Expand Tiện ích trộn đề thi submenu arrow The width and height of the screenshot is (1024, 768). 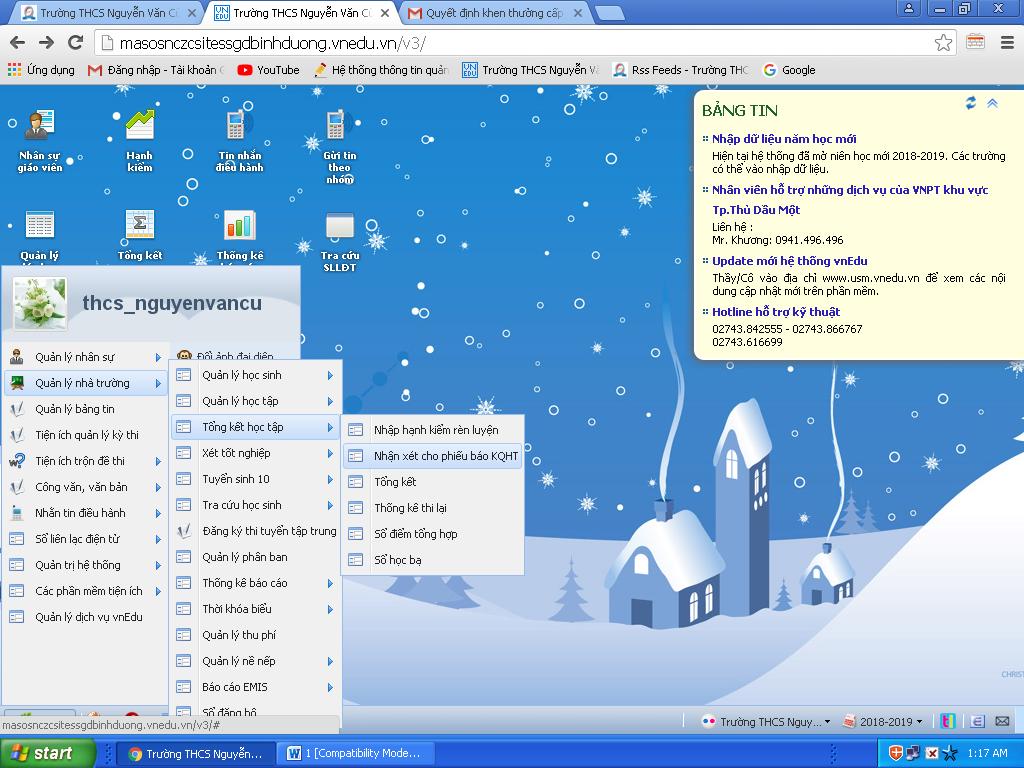(158, 461)
